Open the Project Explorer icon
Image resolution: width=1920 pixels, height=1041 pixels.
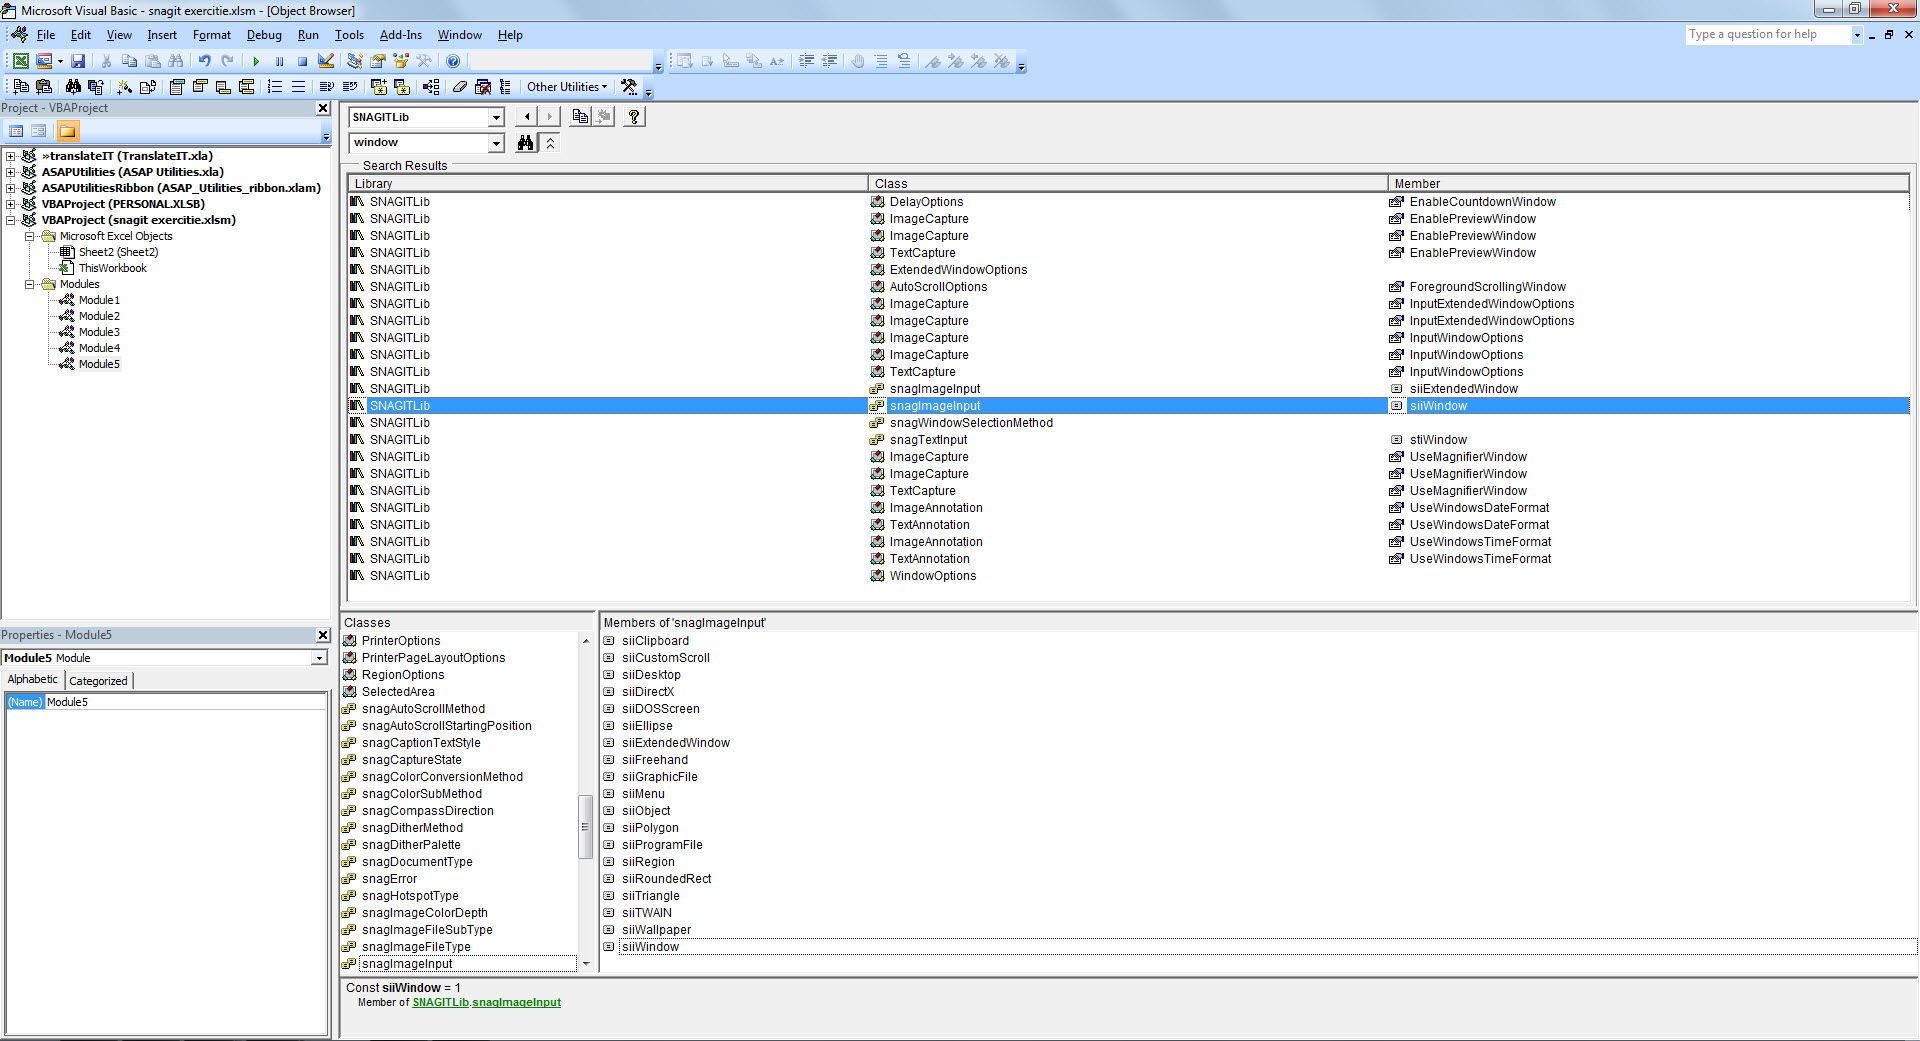point(355,61)
